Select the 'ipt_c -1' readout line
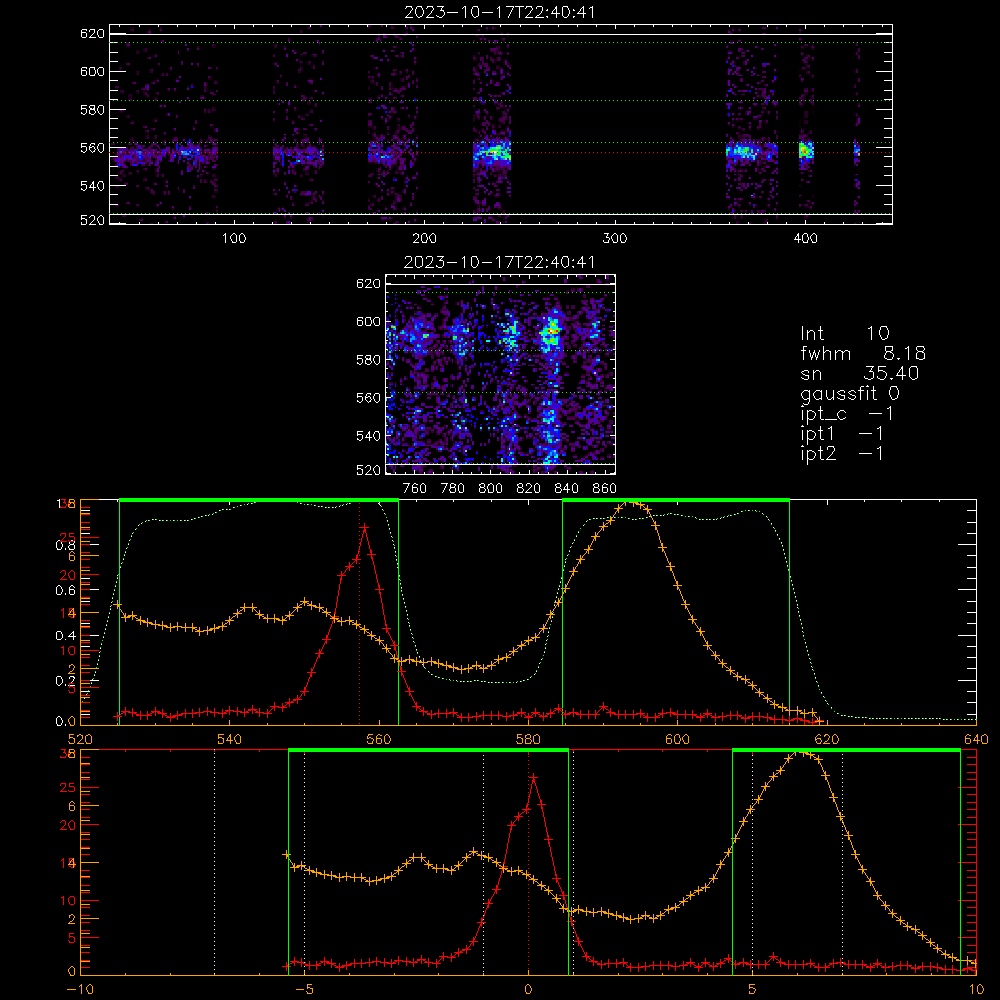 847,414
